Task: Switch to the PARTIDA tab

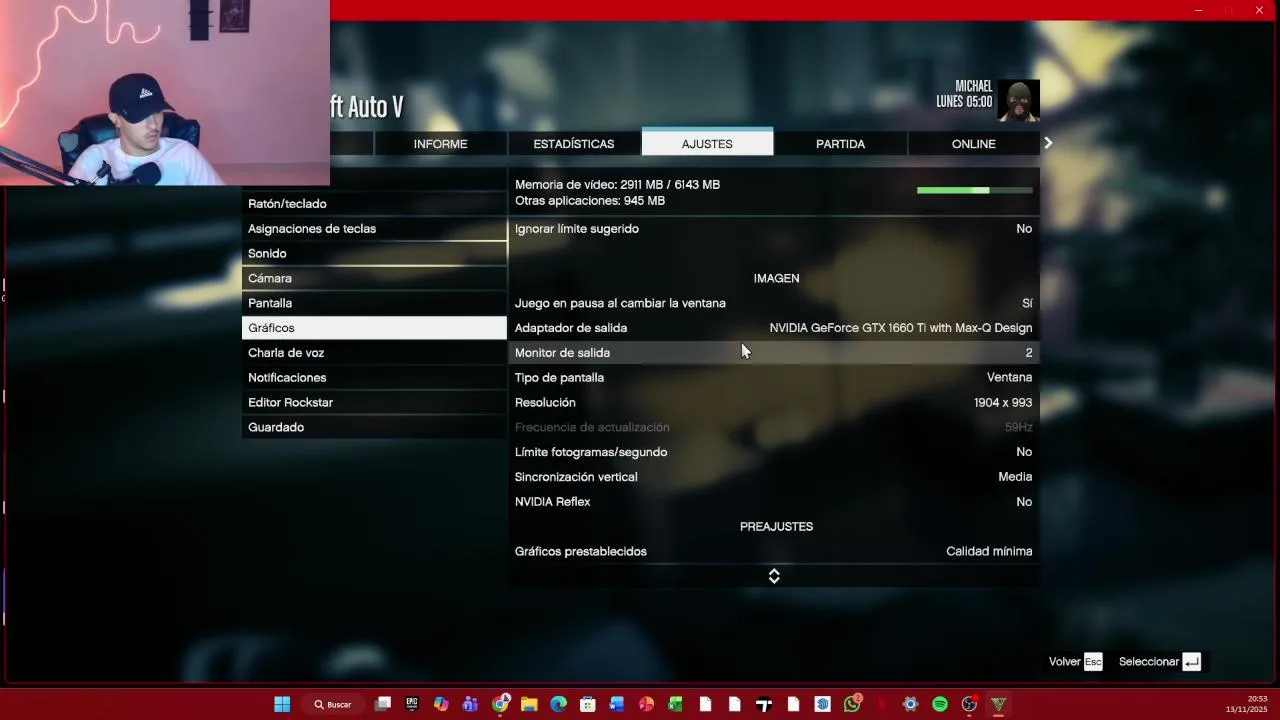Action: pos(840,144)
